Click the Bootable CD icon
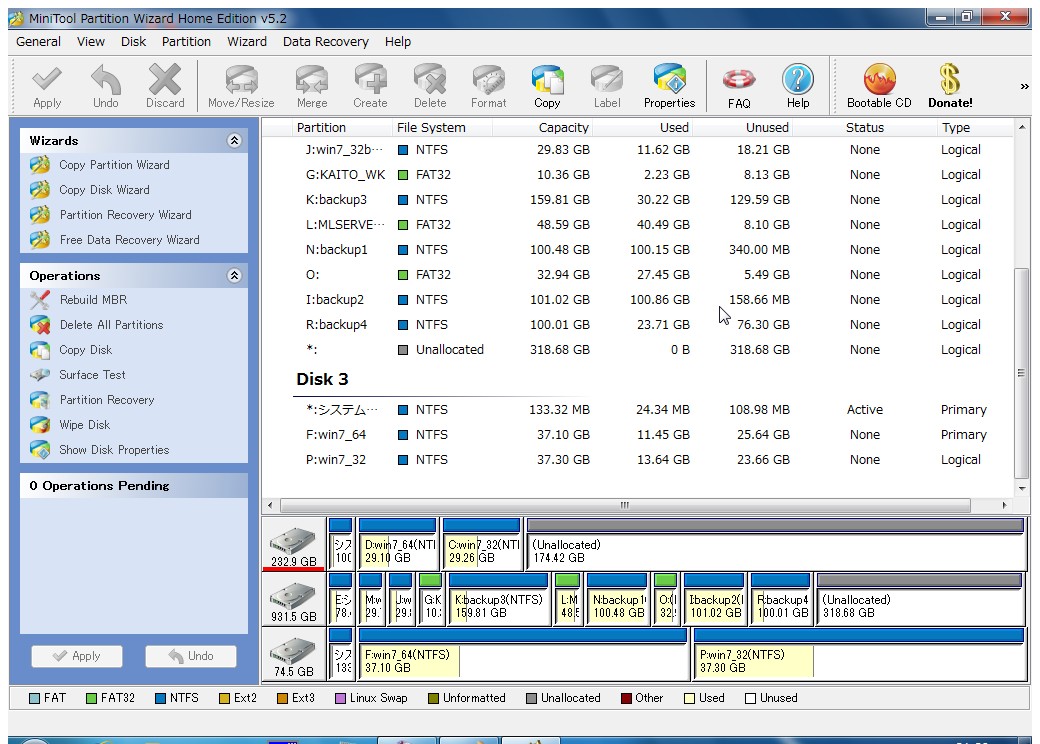The height and width of the screenshot is (744, 1040). 879,86
